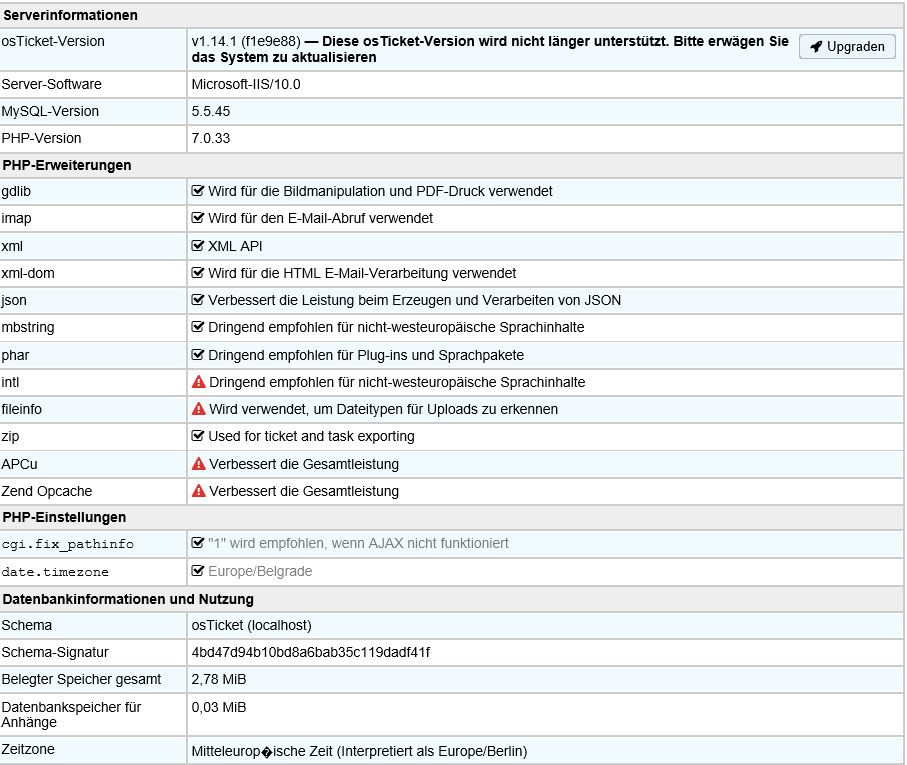Click the gdlib extension name

(16, 191)
